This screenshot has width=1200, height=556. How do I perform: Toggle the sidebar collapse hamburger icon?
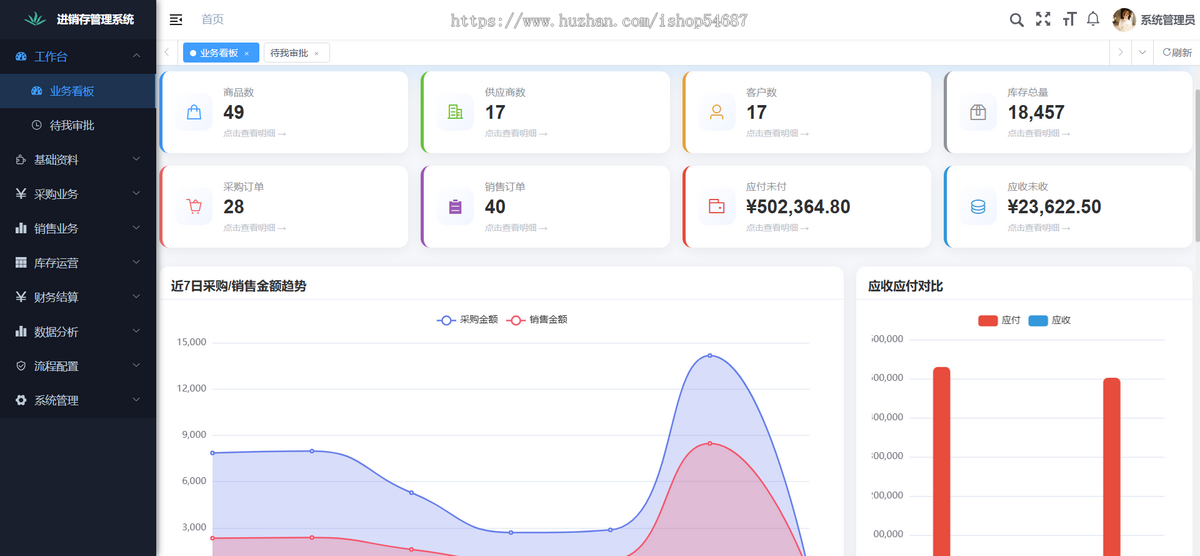click(176, 20)
